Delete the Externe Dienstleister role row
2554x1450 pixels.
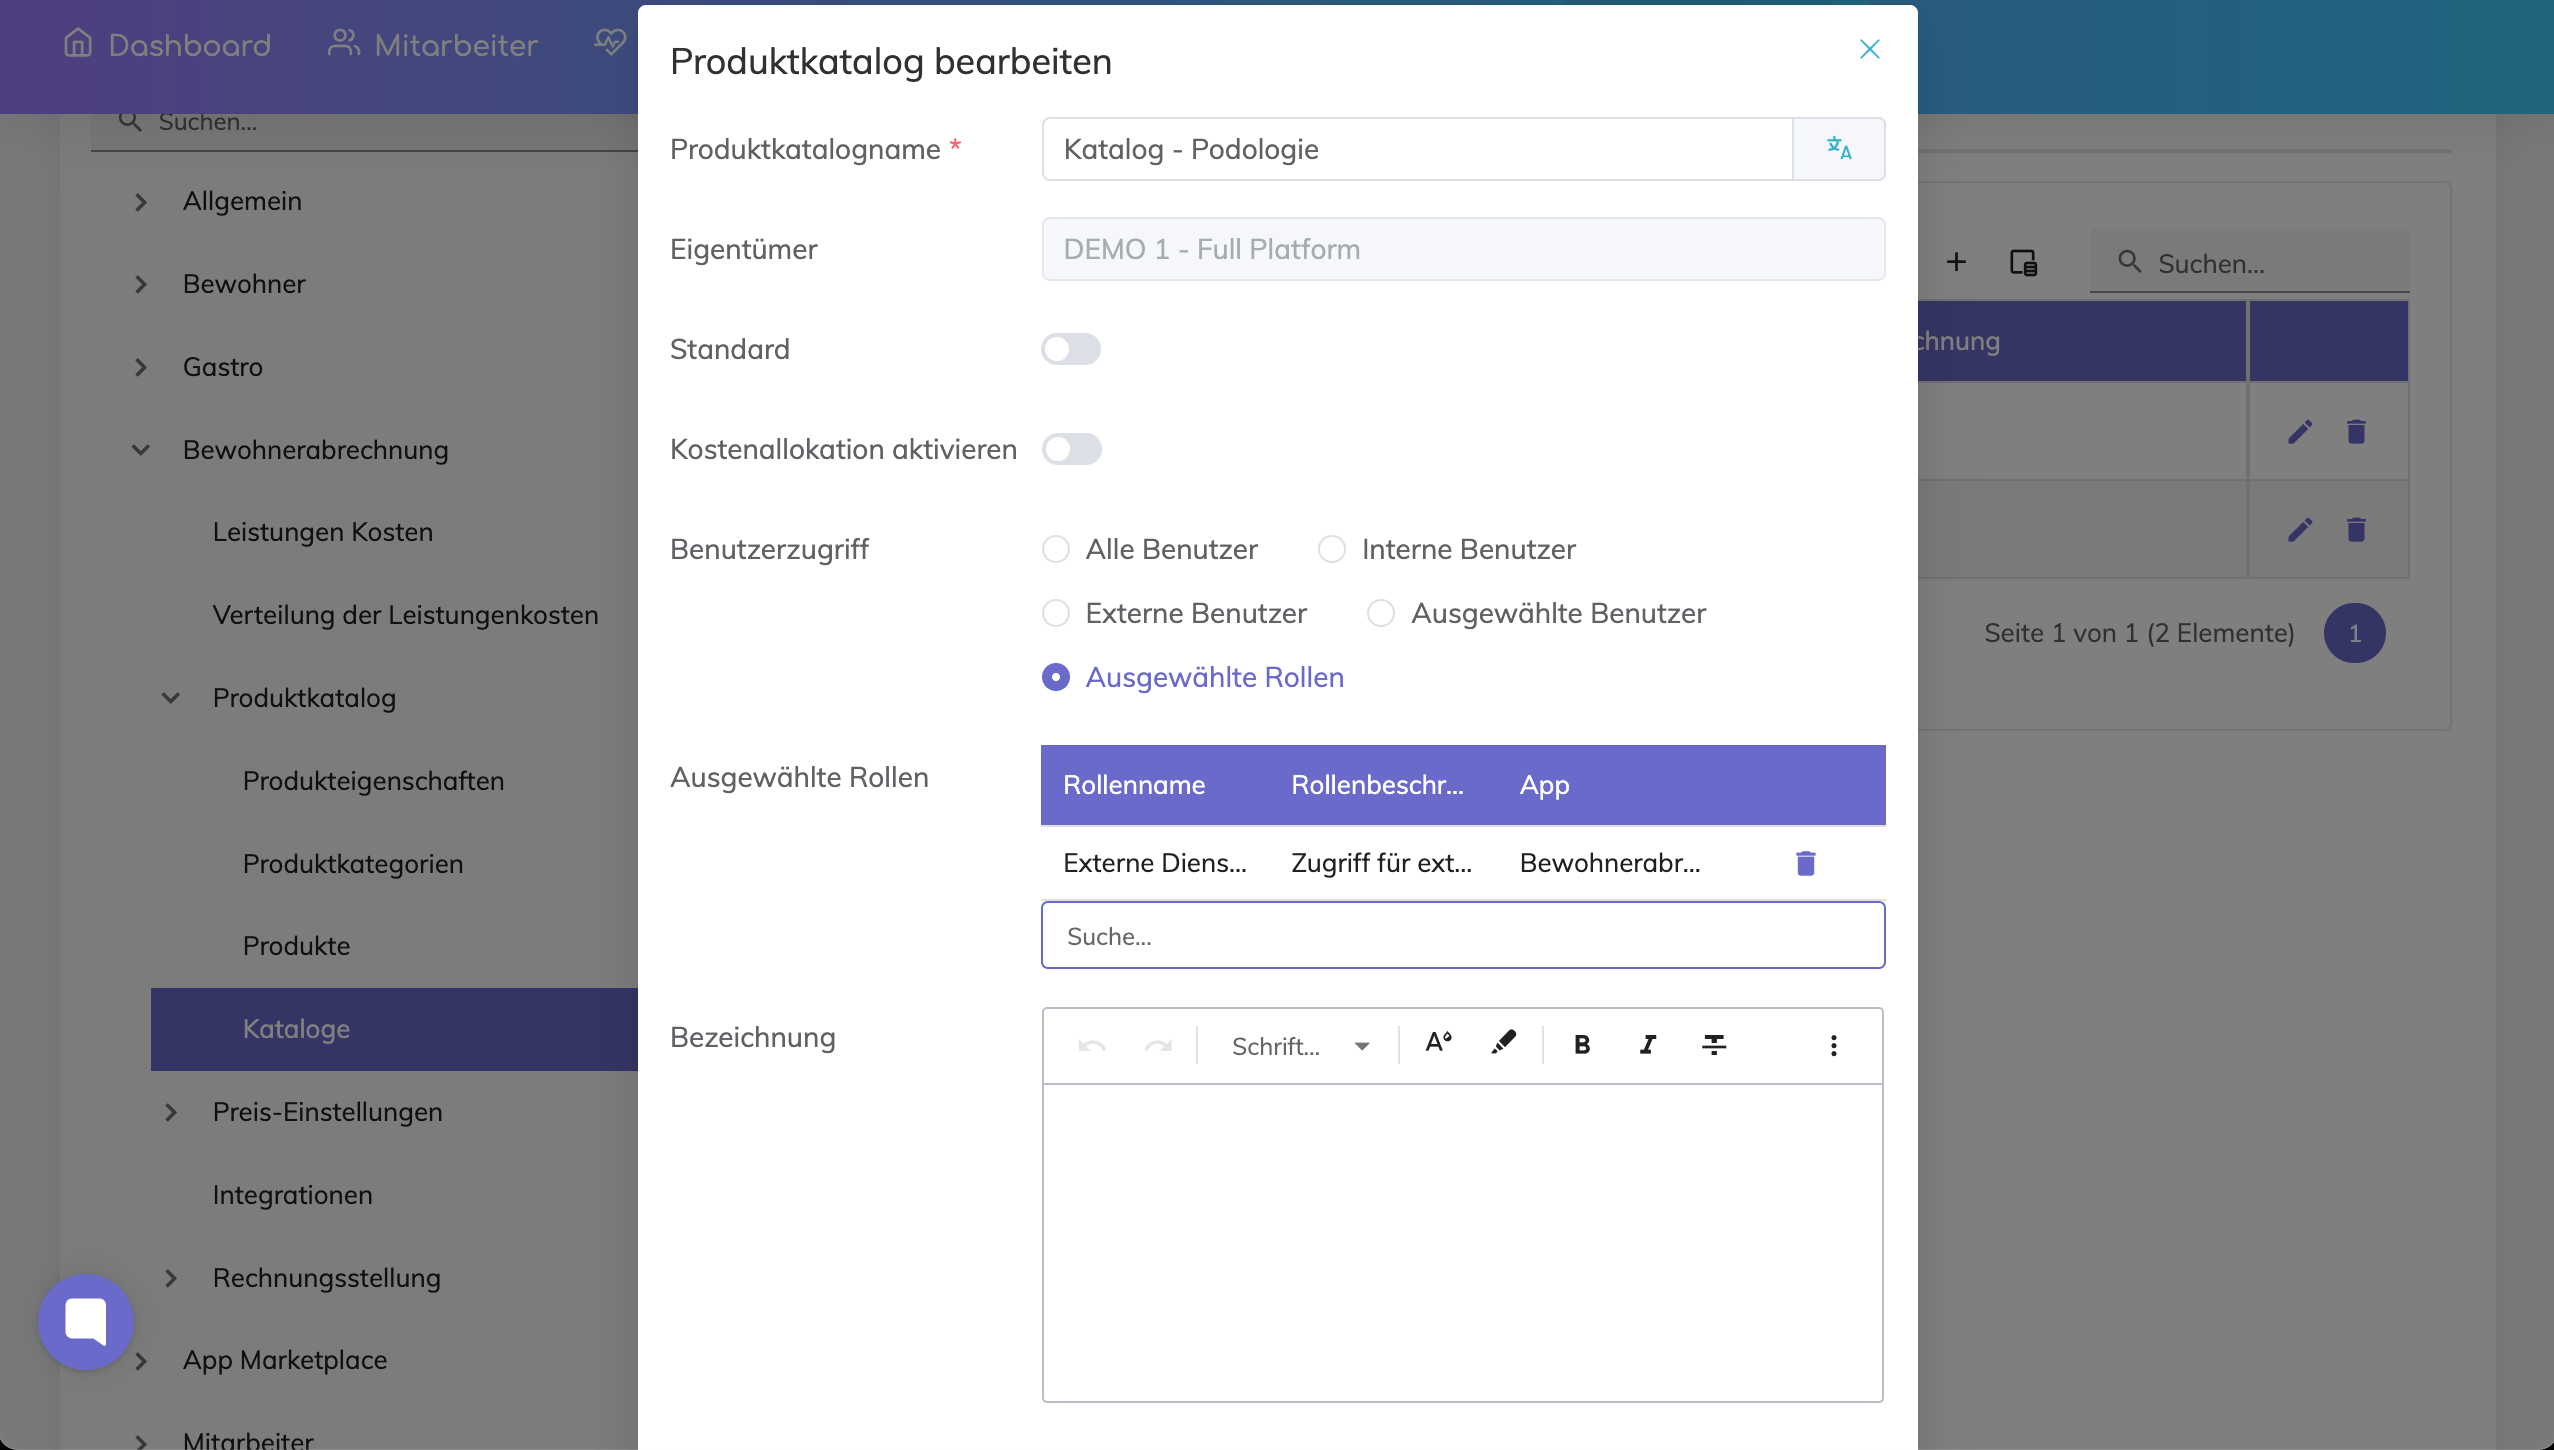click(1805, 863)
